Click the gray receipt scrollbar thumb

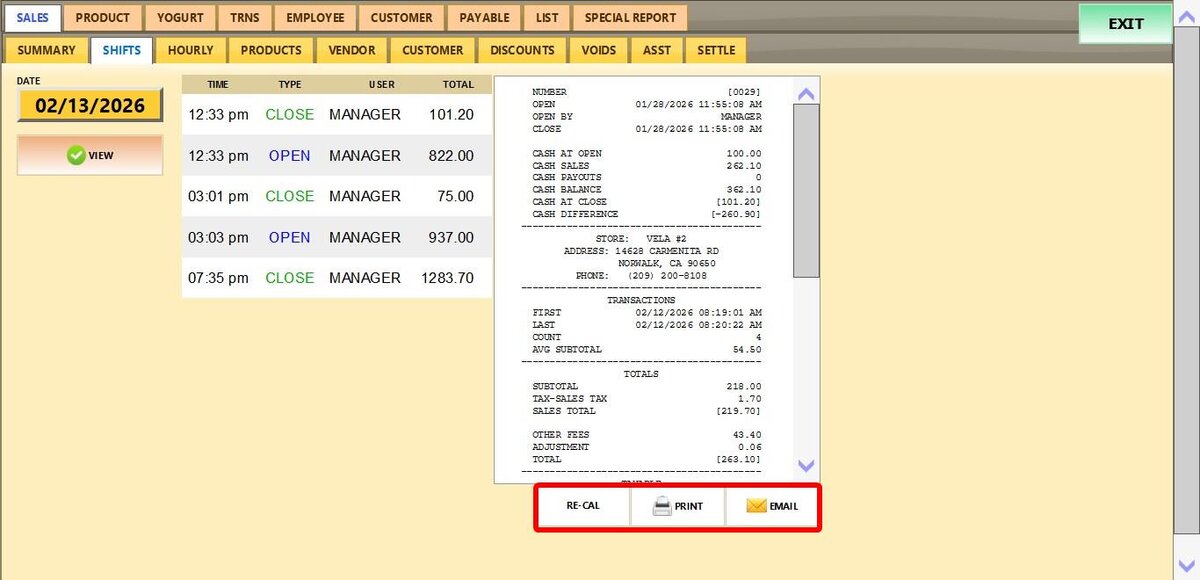click(806, 190)
